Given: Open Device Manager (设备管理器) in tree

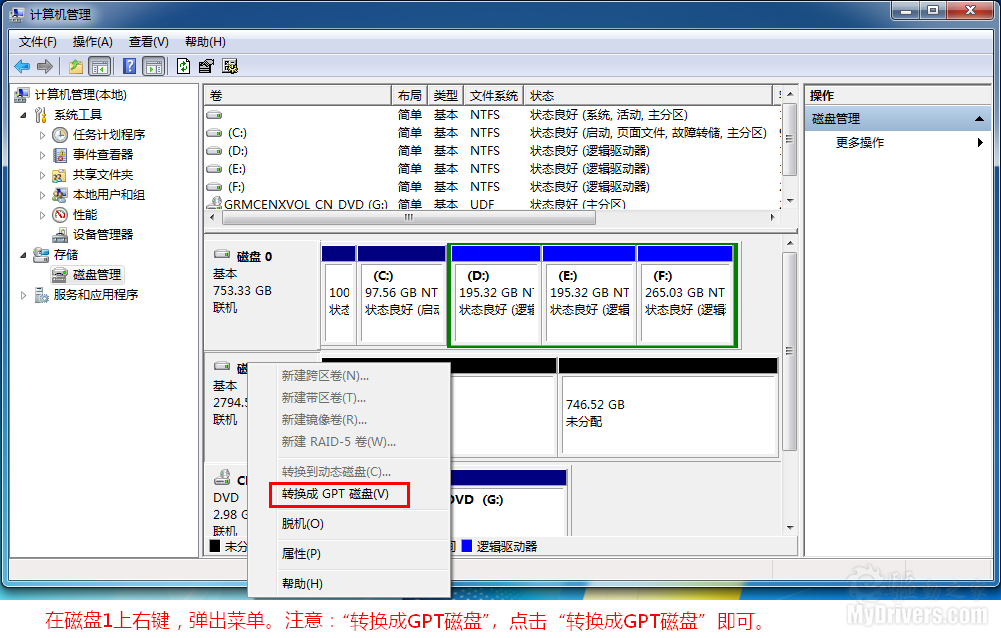Looking at the screenshot, I should pyautogui.click(x=102, y=234).
